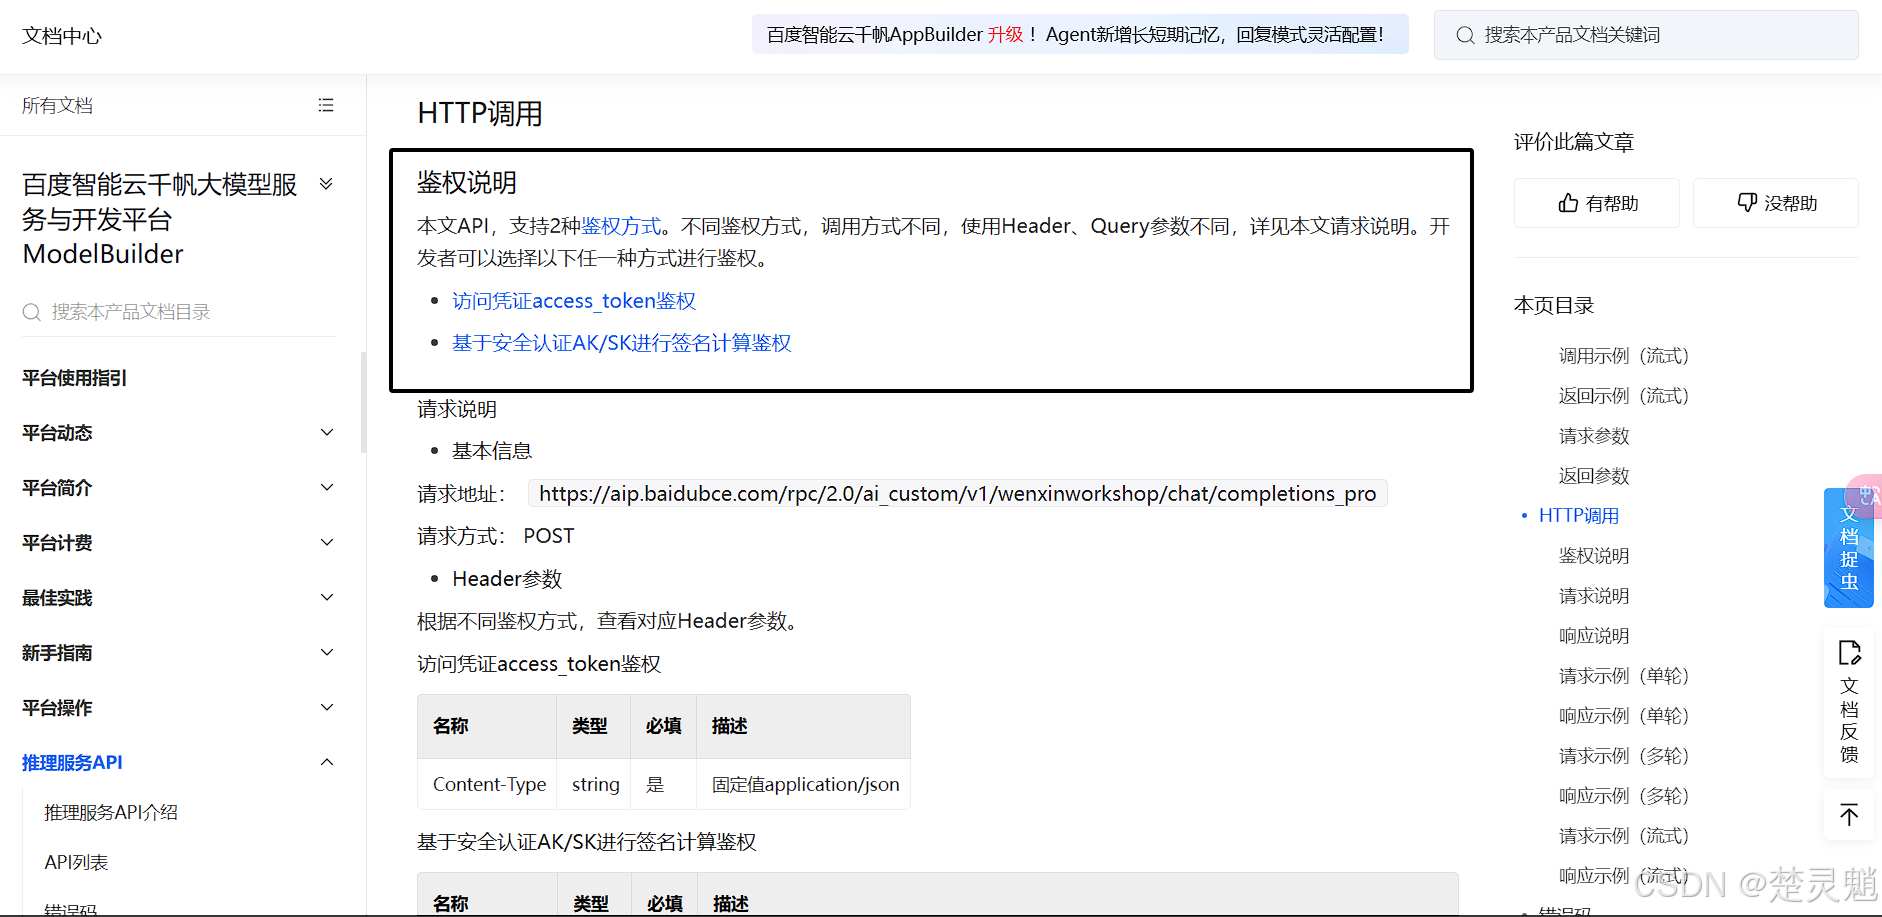Screen dimensions: 1882x917
Task: Click the back-to-top arrow icon
Action: tap(1849, 815)
